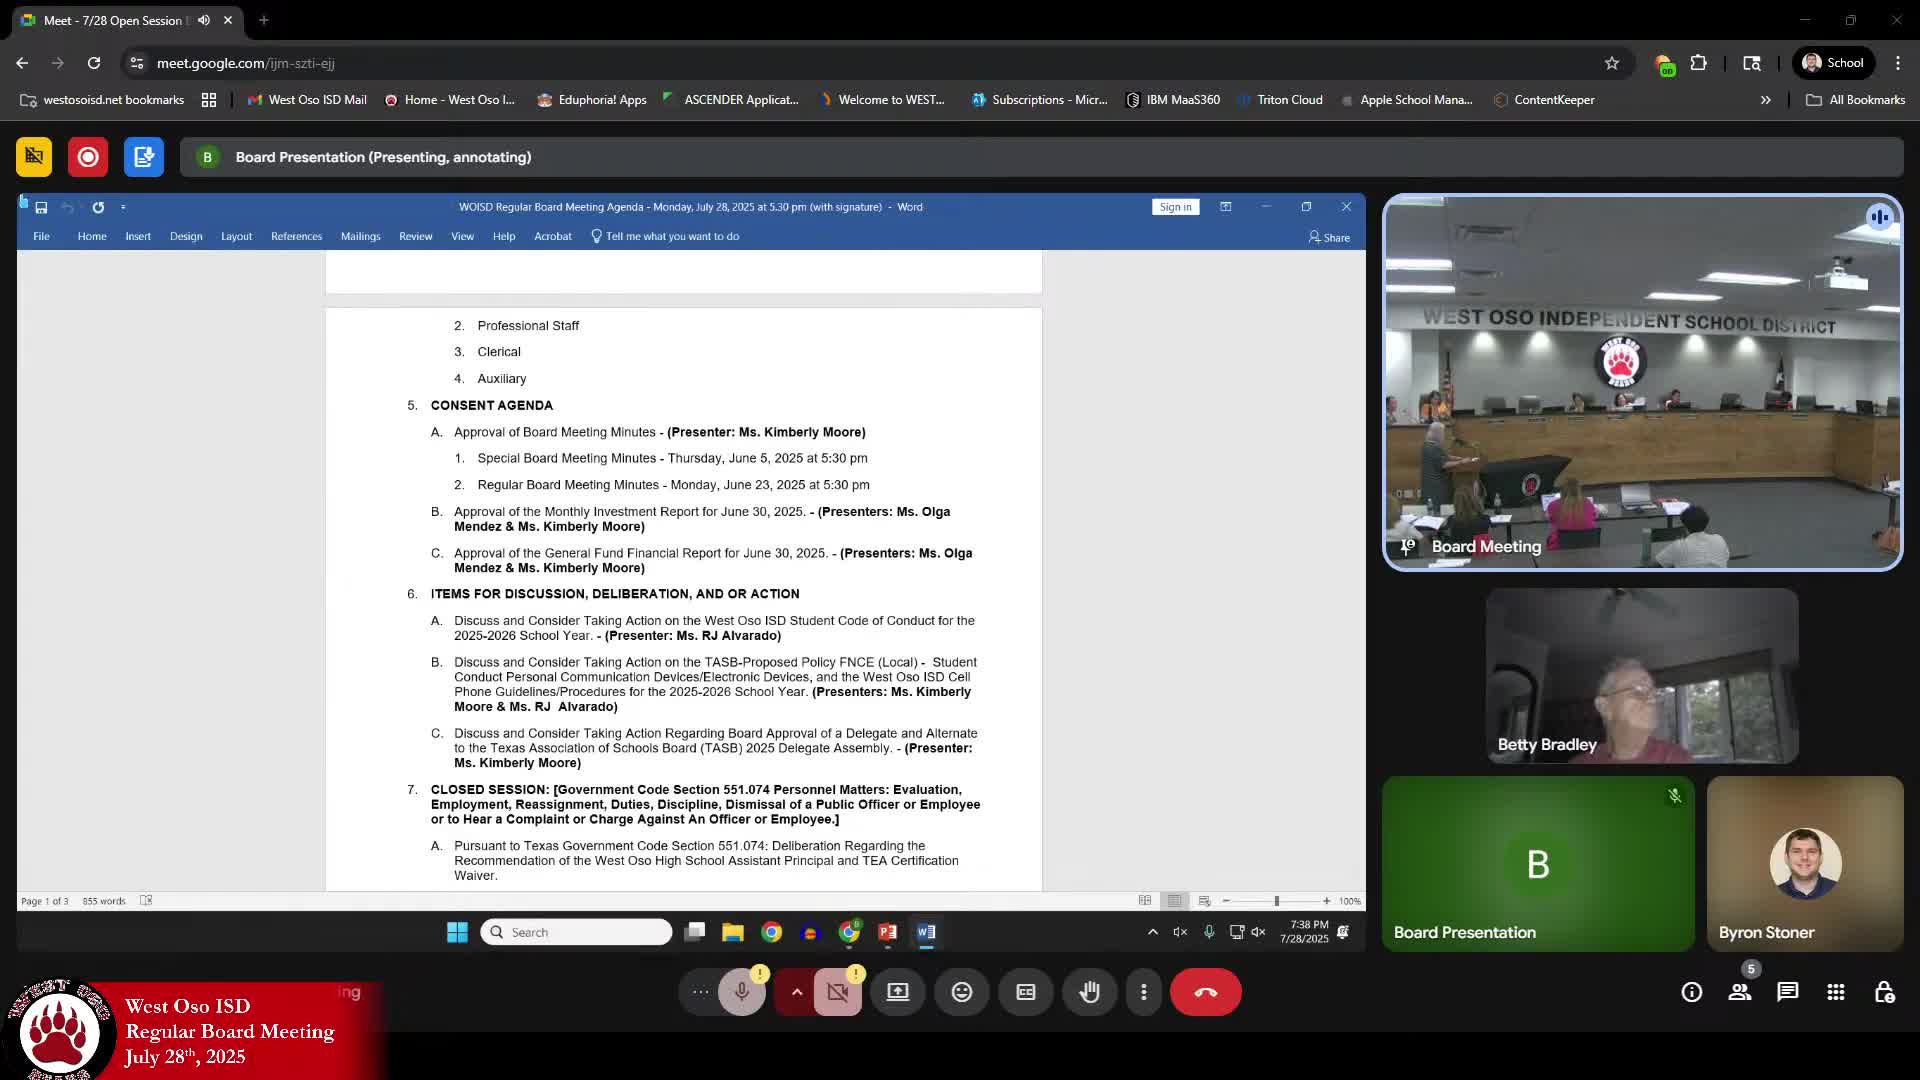Viewport: 1920px width, 1080px height.
Task: Click the taskbar Search box in shared screen
Action: pos(576,932)
